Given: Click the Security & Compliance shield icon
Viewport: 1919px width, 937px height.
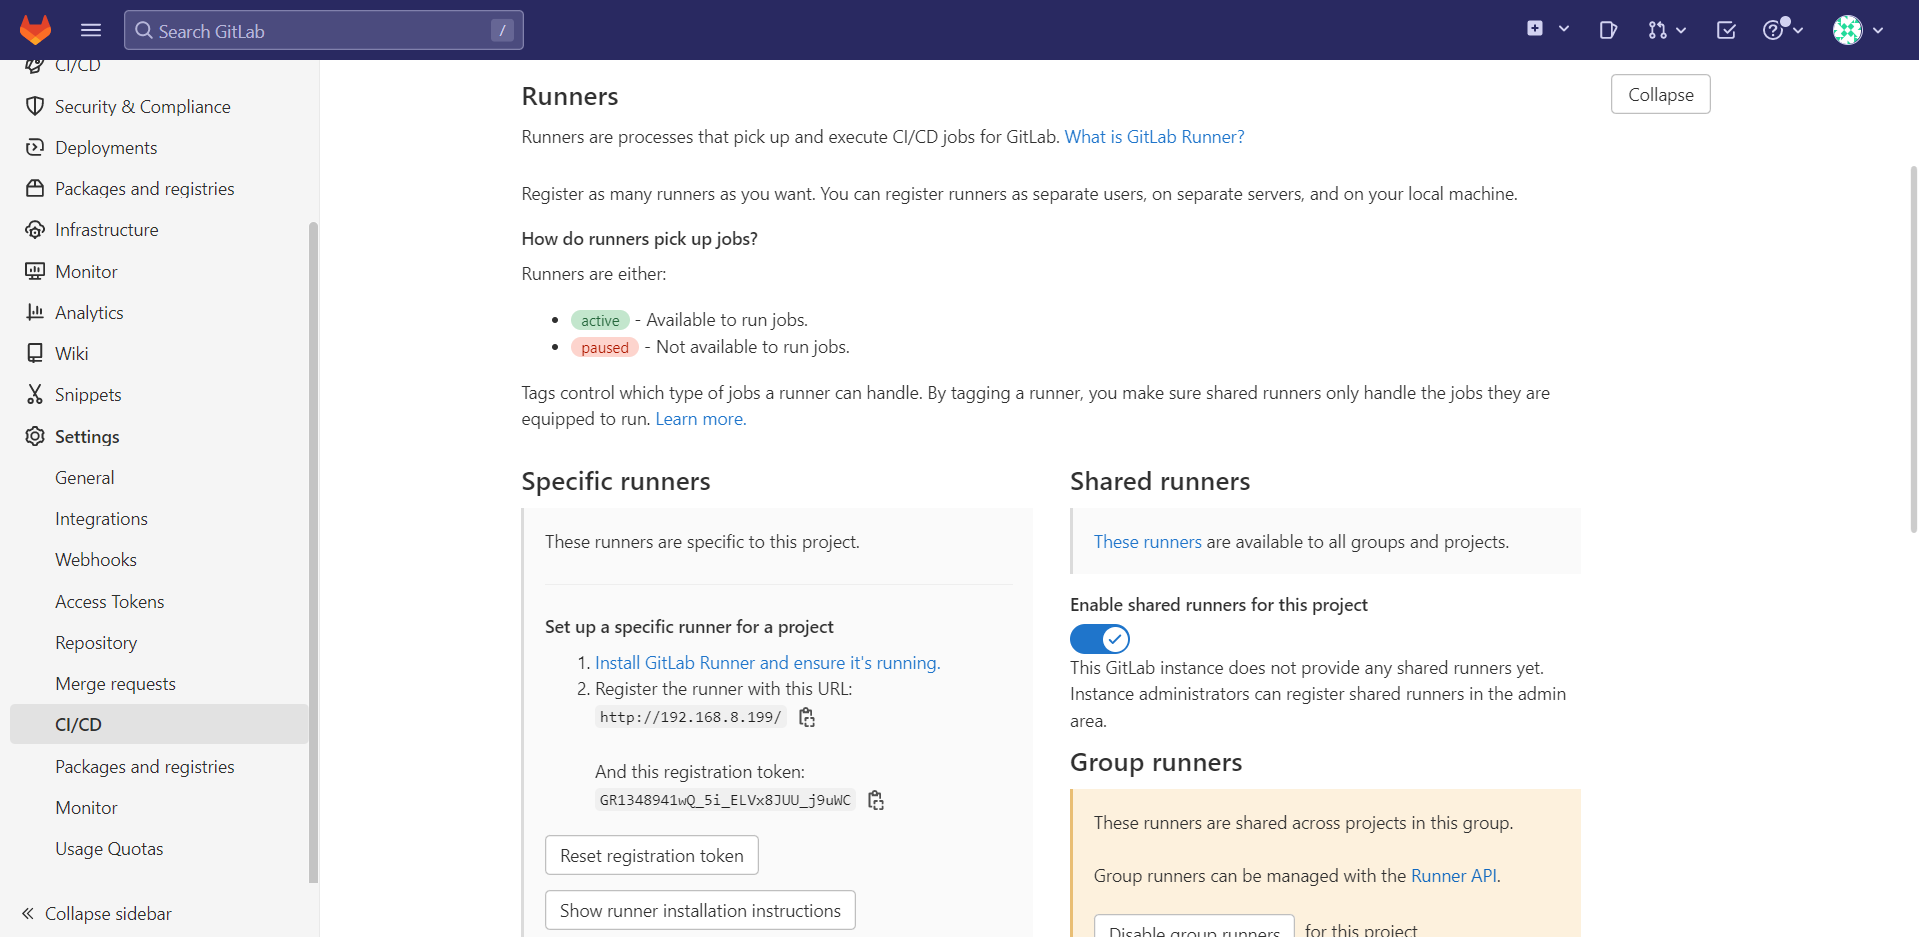Looking at the screenshot, I should [35, 106].
